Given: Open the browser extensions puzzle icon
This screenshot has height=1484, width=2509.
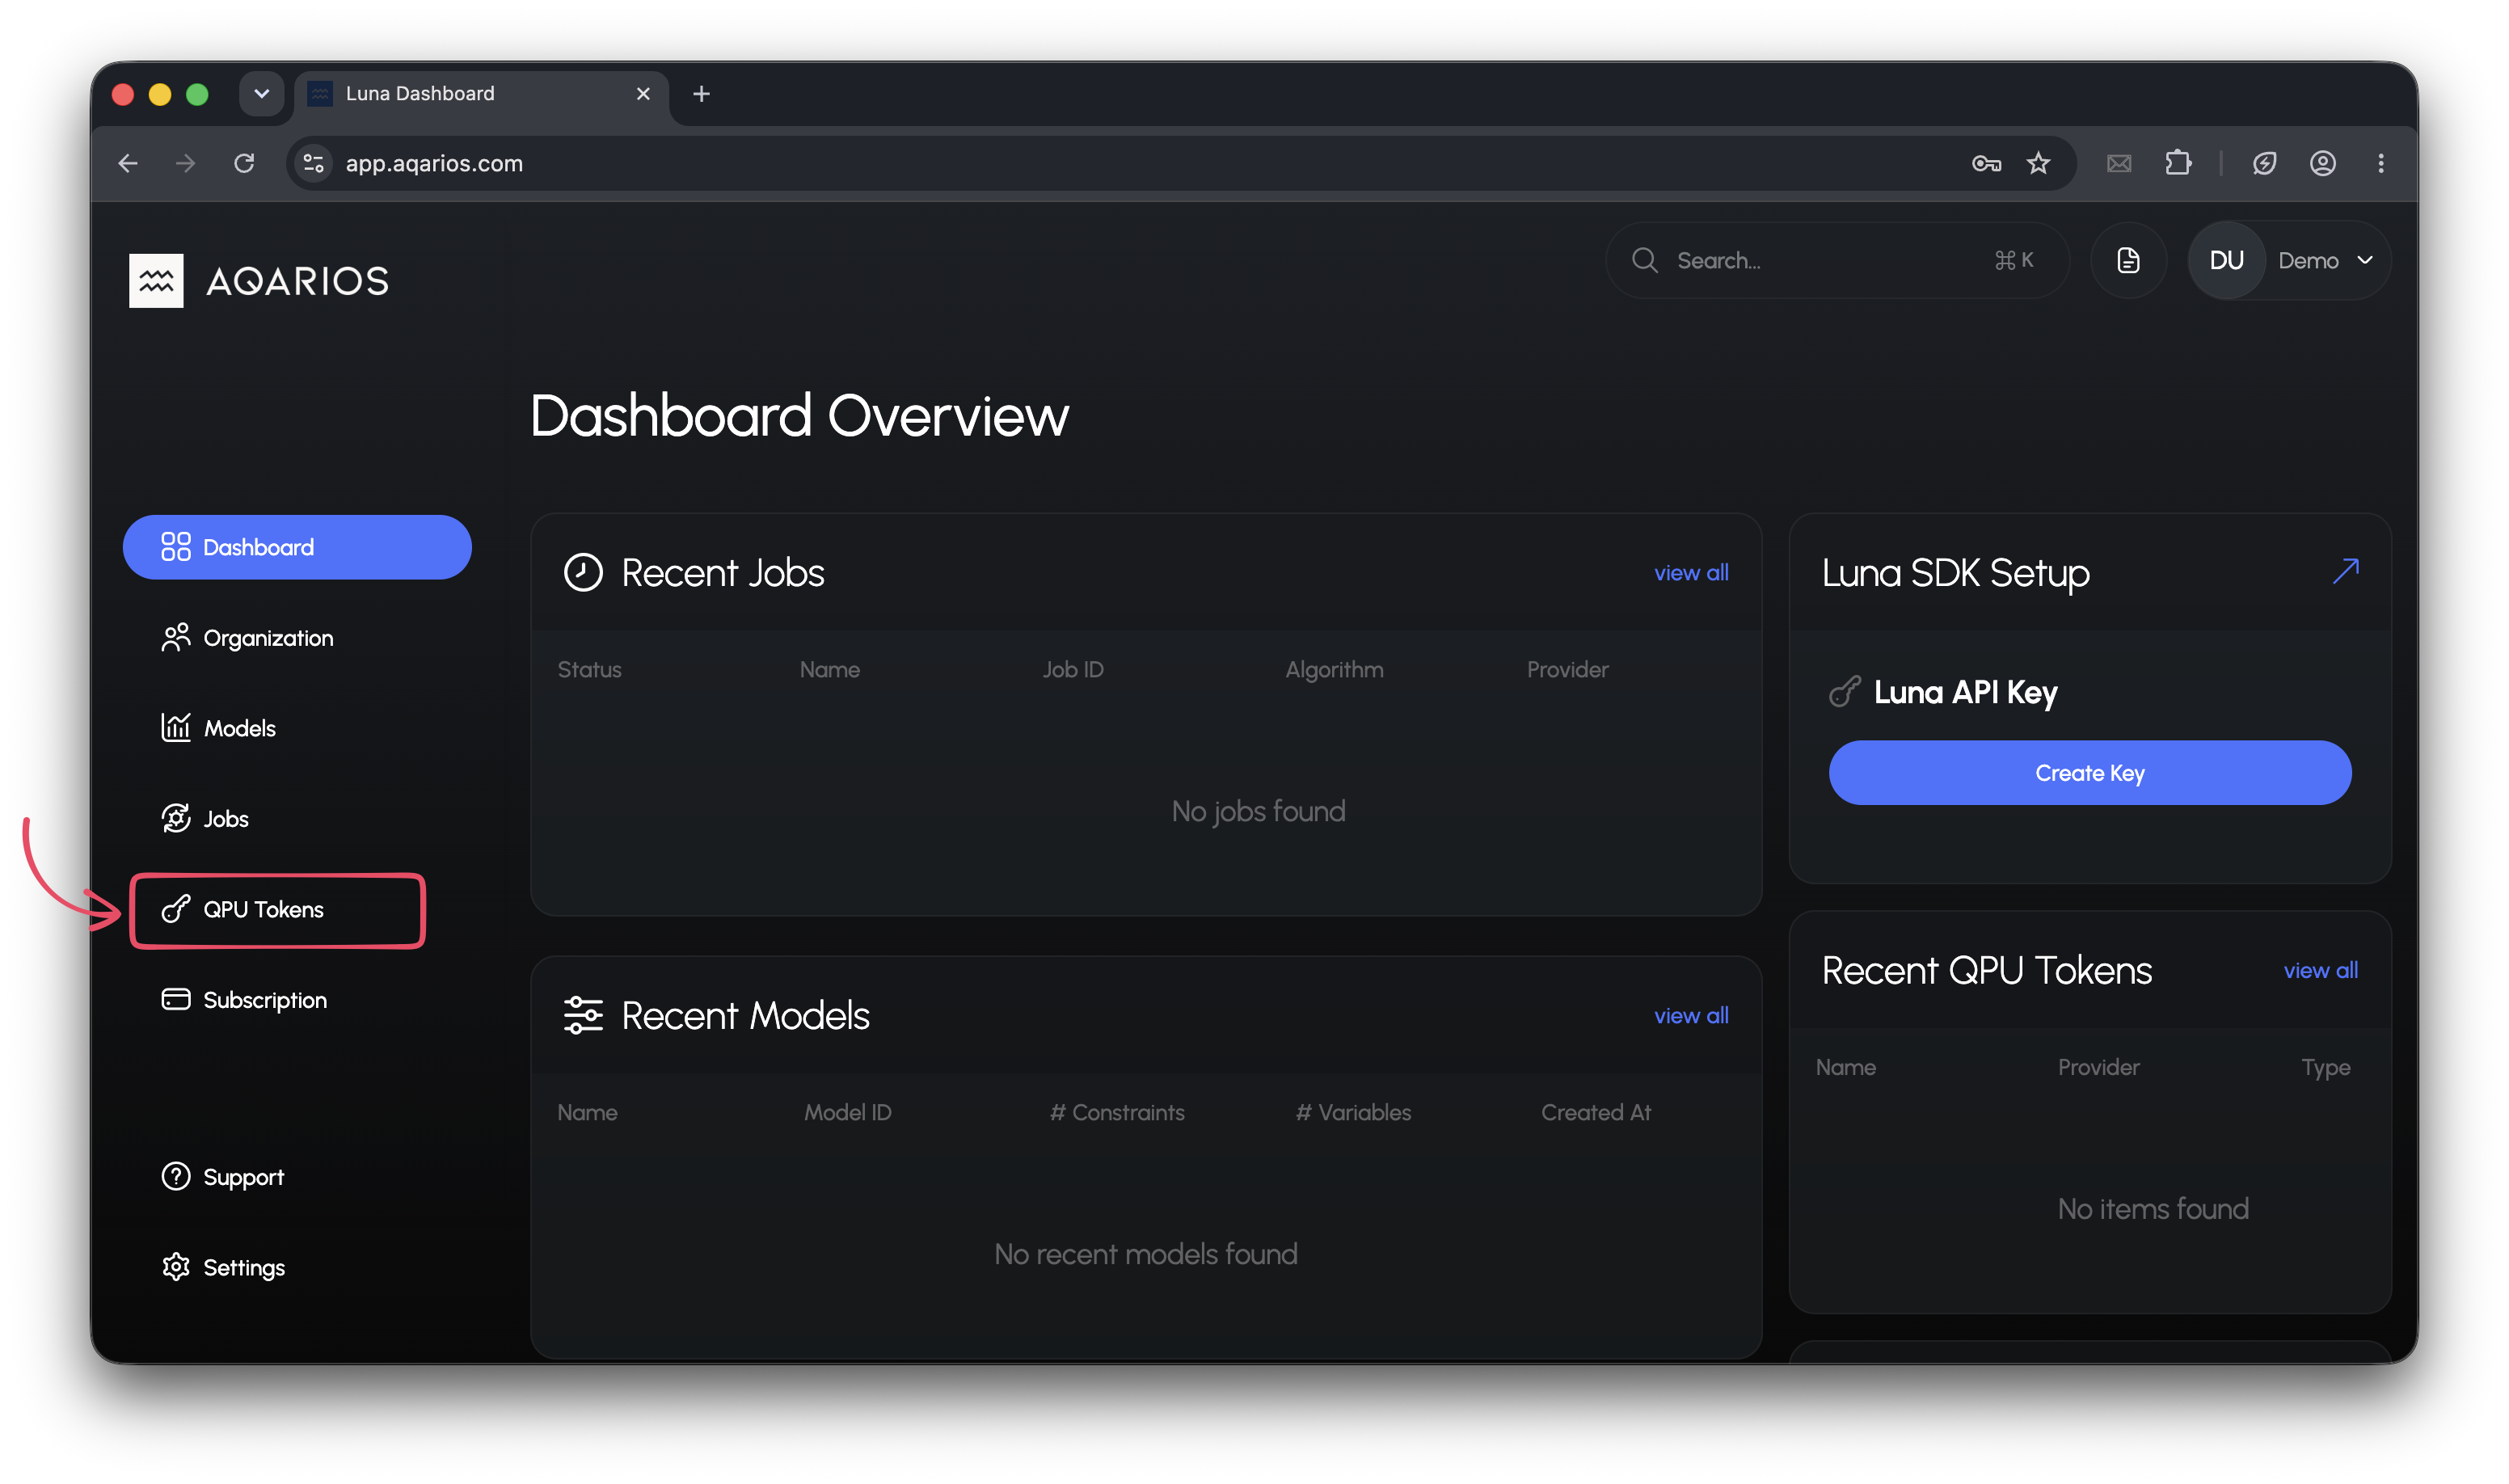Looking at the screenshot, I should coord(2177,163).
